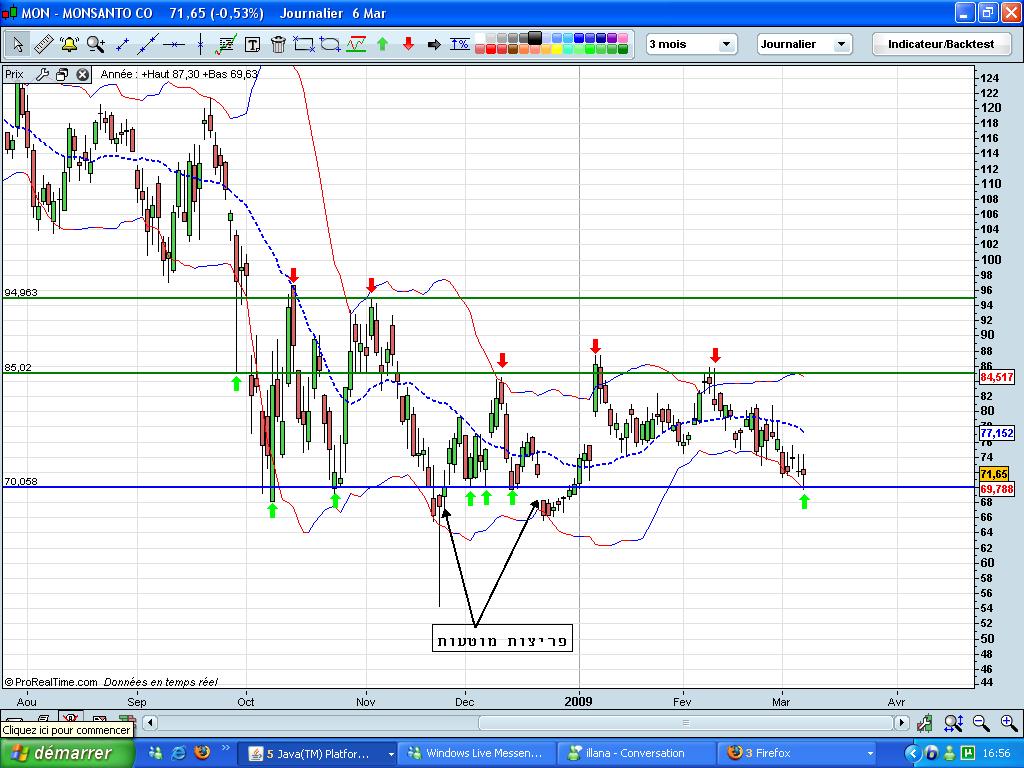Image resolution: width=1024 pixels, height=768 pixels.
Task: Expand the Java(TM) Platform taskbar group arrow
Action: 391,754
